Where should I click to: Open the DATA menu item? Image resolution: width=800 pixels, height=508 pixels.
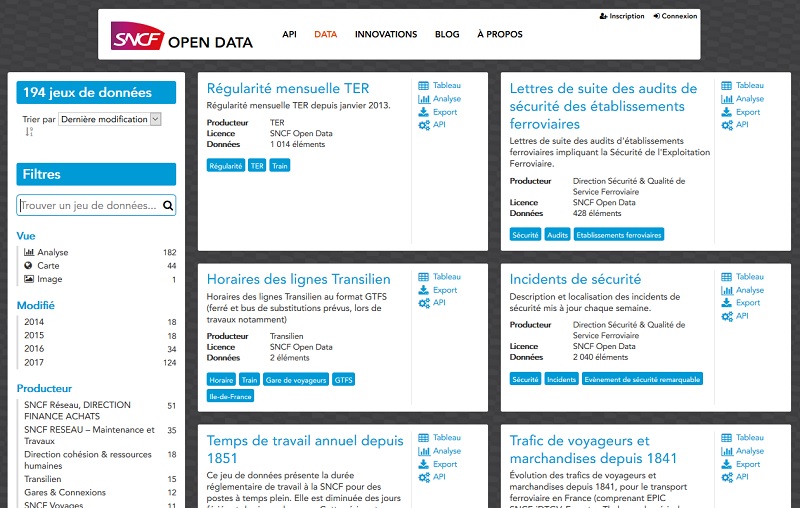(326, 34)
